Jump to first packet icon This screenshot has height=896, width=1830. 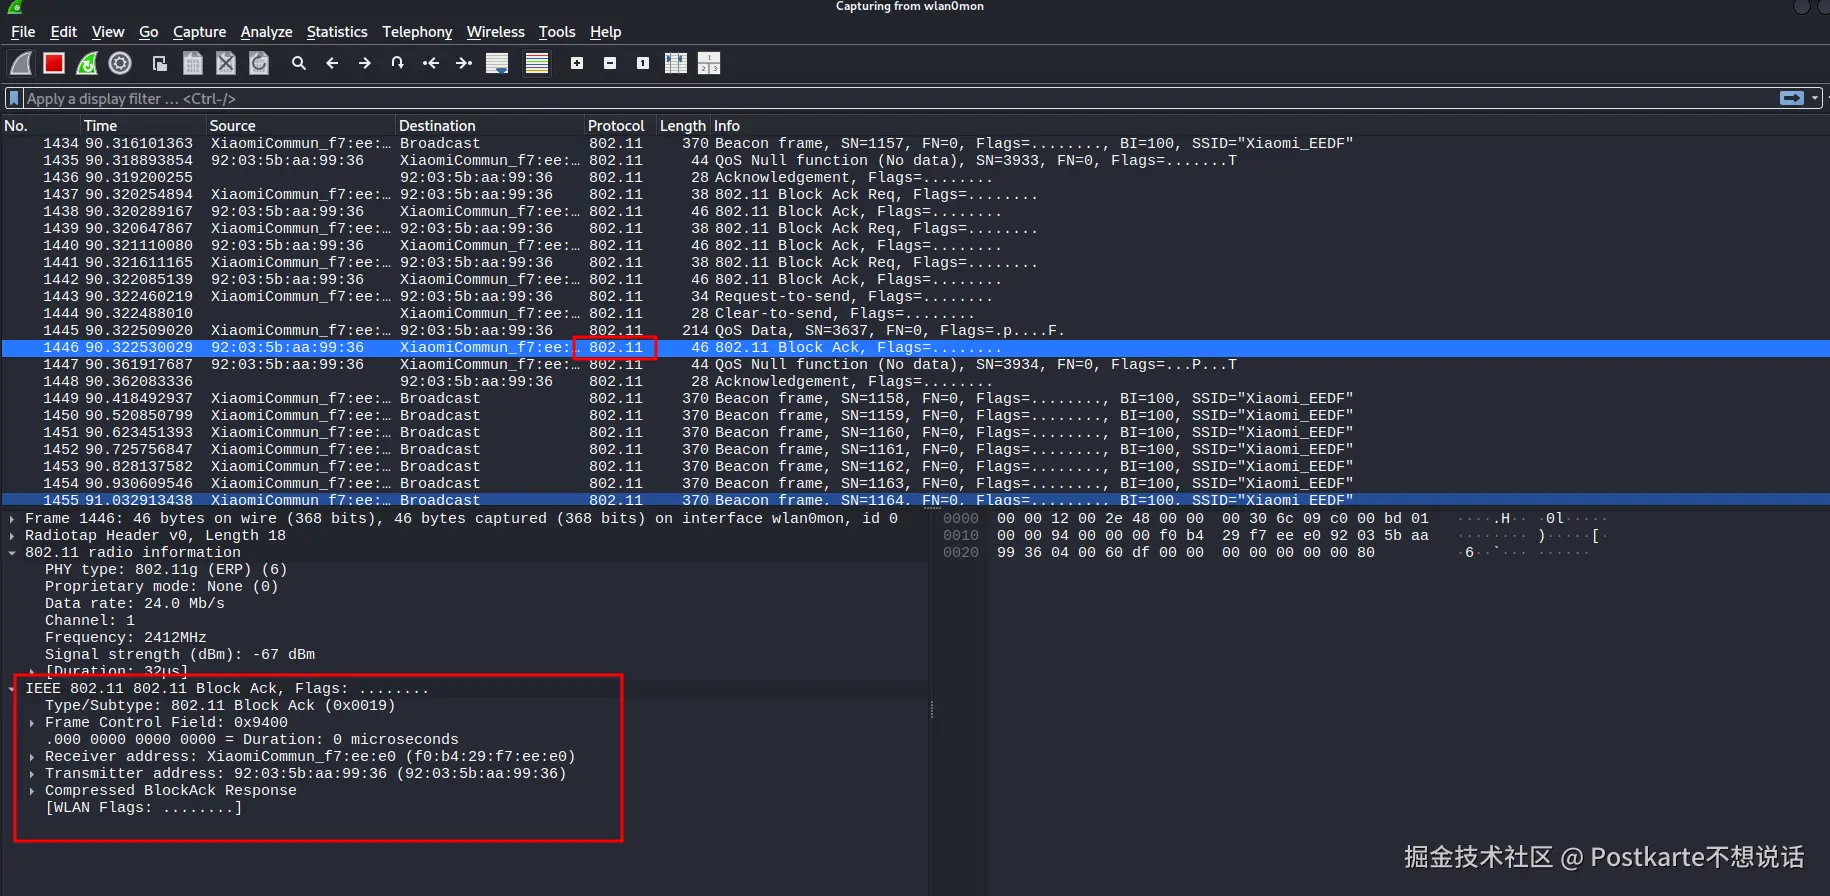(431, 63)
